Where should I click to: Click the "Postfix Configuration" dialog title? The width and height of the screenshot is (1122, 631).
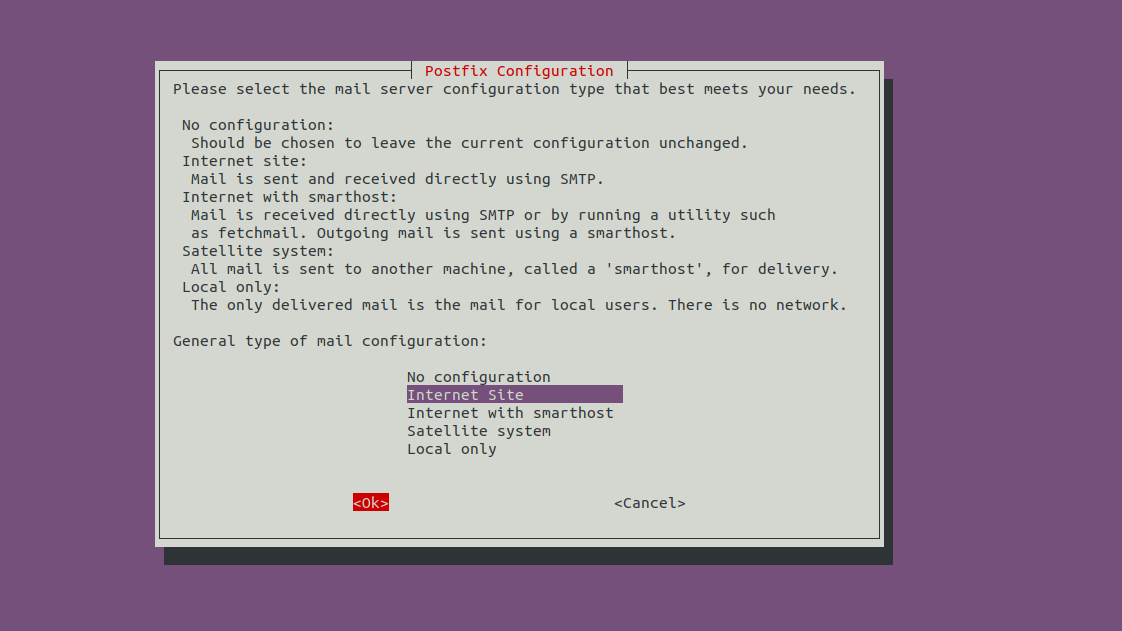pos(519,71)
